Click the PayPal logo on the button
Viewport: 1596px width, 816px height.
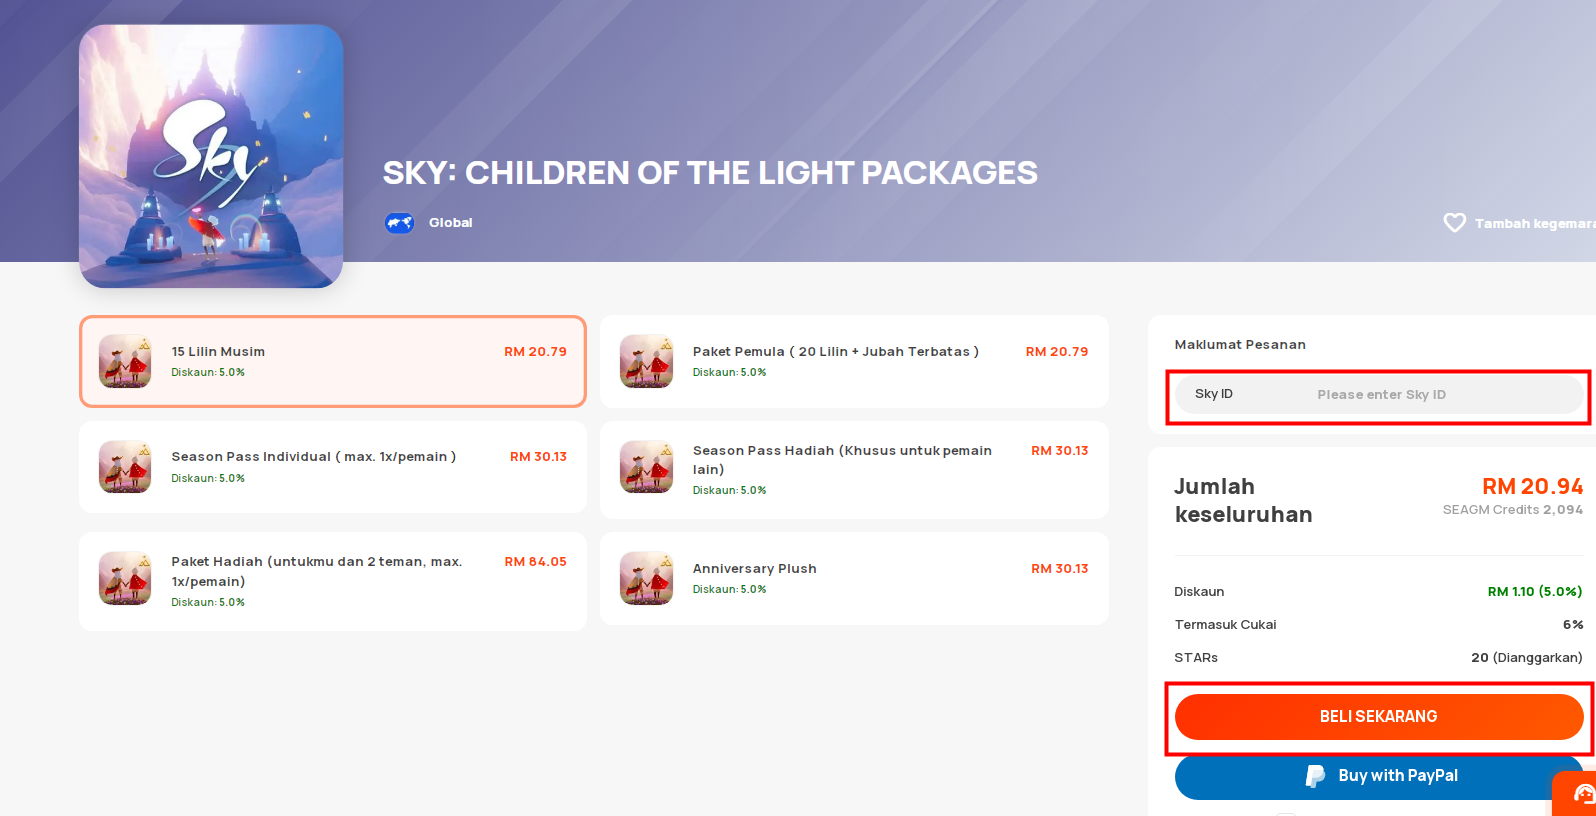[x=1315, y=776]
